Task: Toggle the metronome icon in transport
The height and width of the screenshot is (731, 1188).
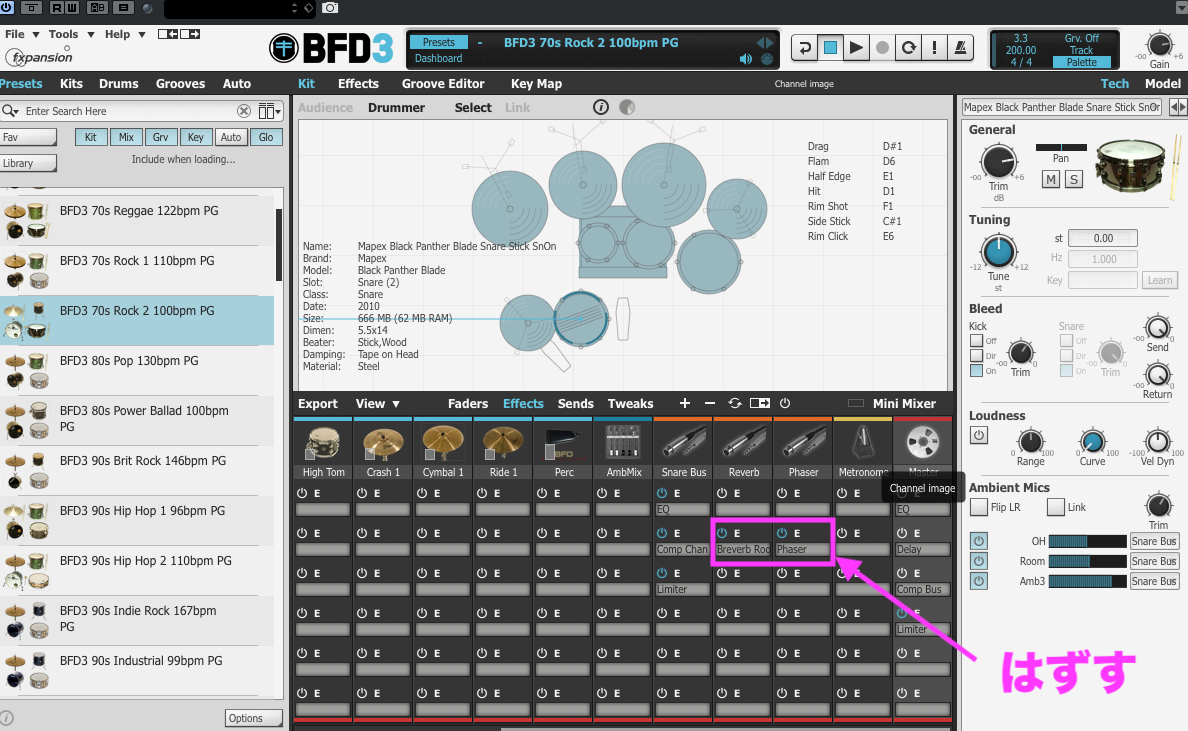Action: coord(960,48)
